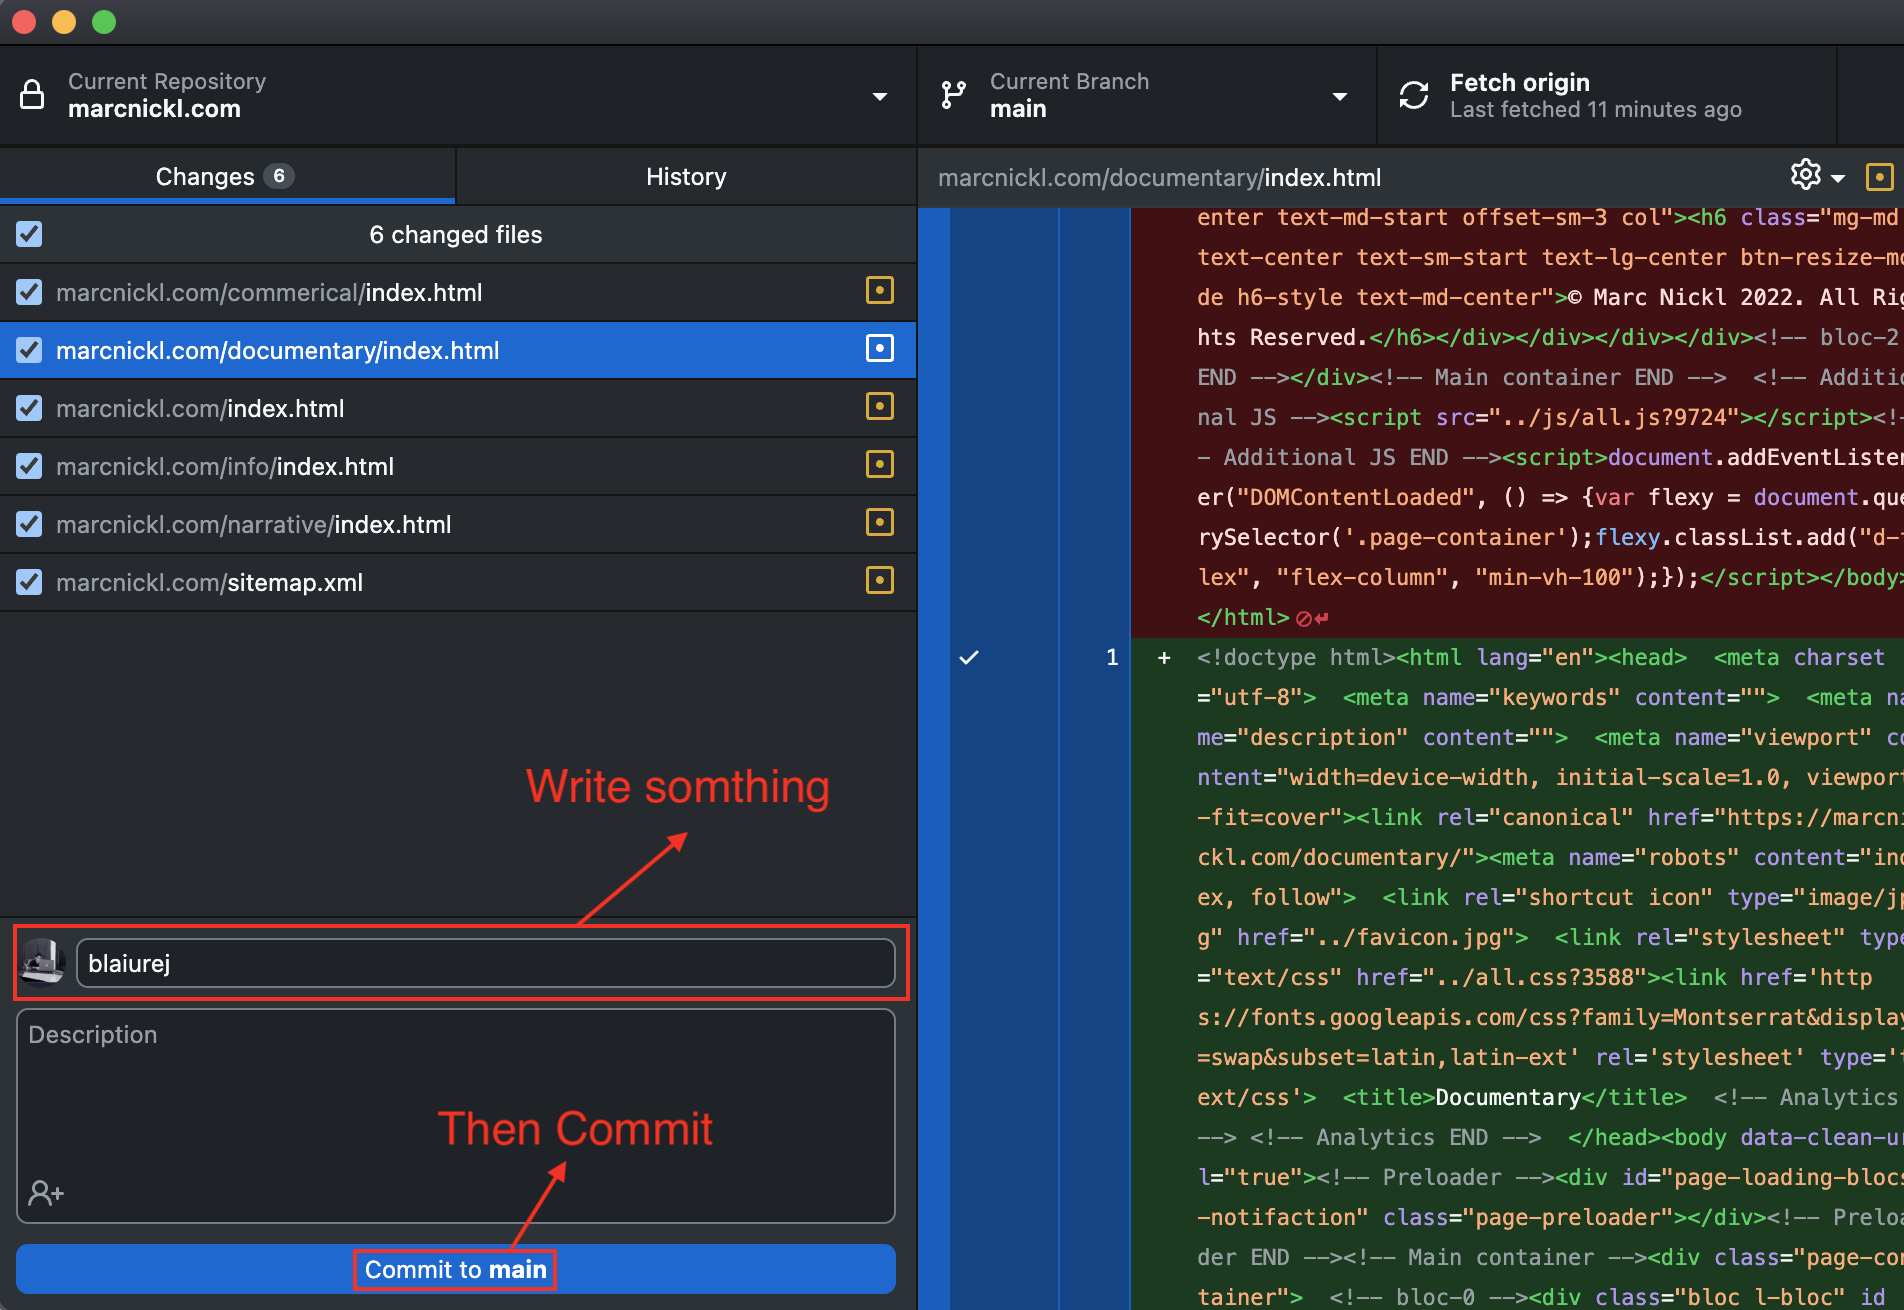
Task: Click the modified status icon for sitemap.xml
Action: 879,581
